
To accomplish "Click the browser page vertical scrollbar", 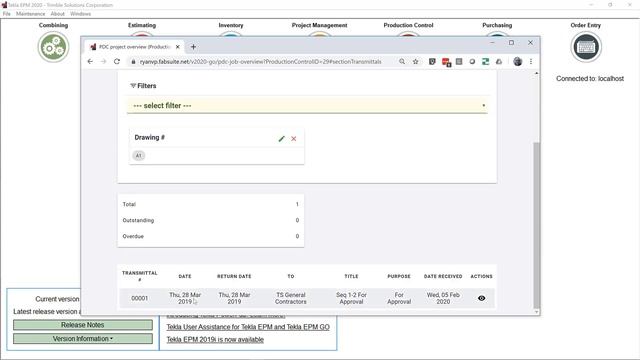I will pos(536,224).
